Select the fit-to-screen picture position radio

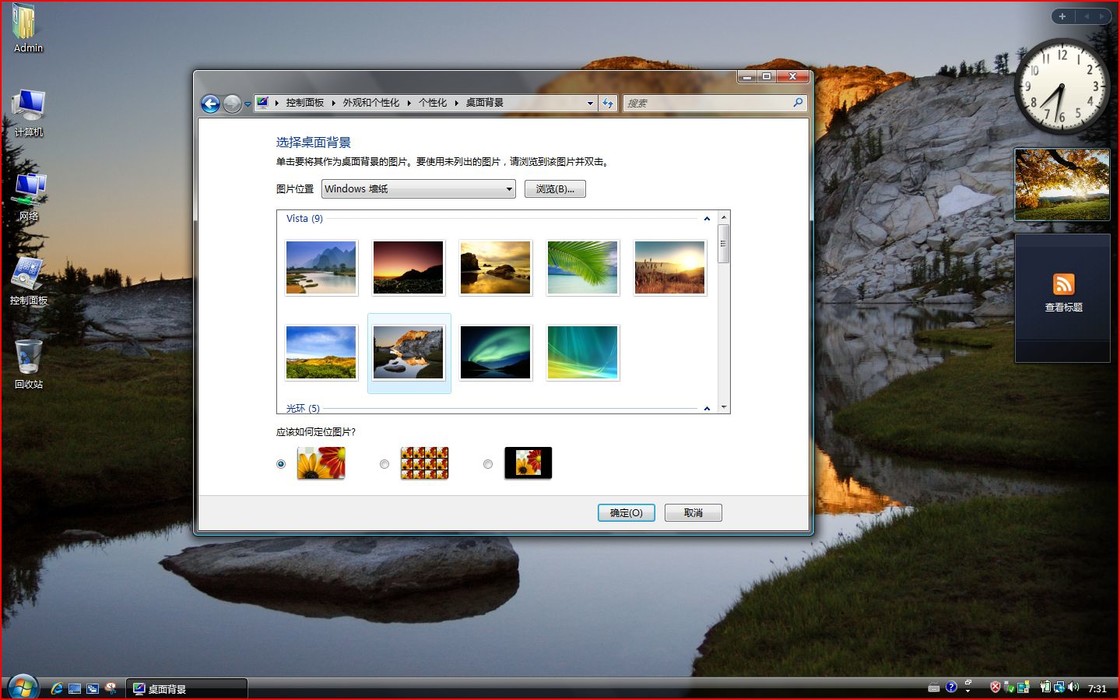281,464
